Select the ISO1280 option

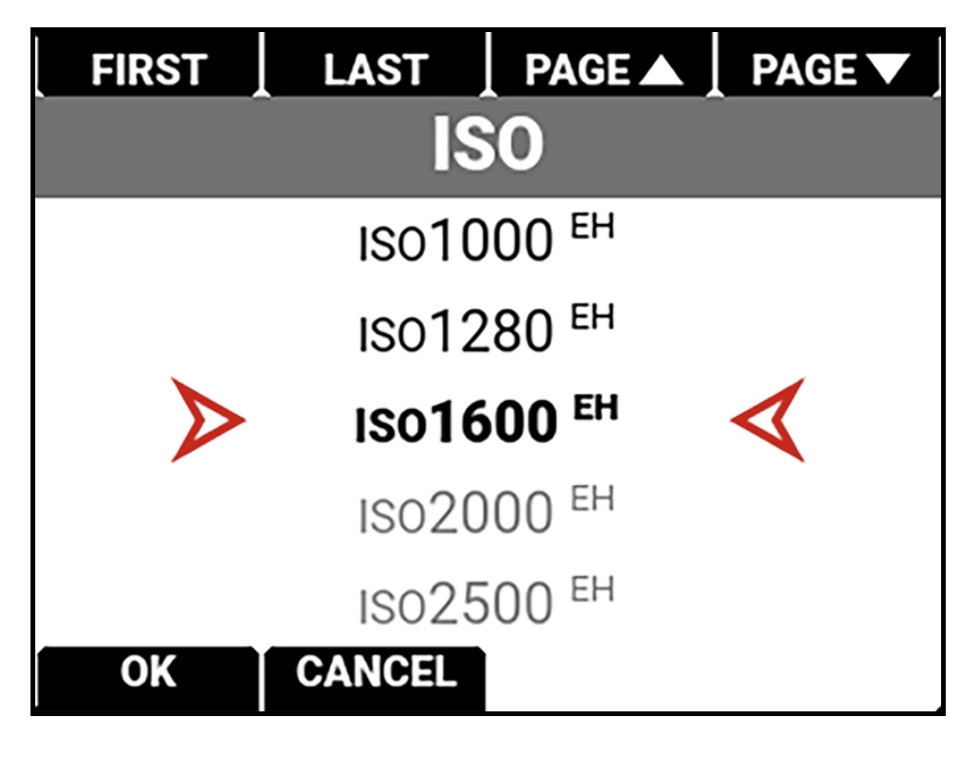(x=487, y=329)
